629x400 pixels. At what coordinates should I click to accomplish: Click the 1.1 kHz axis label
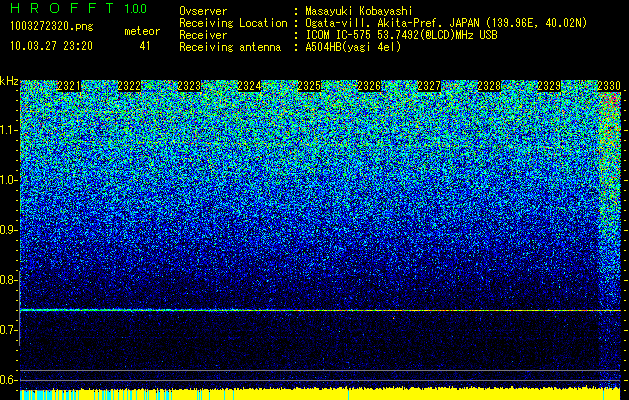point(8,131)
